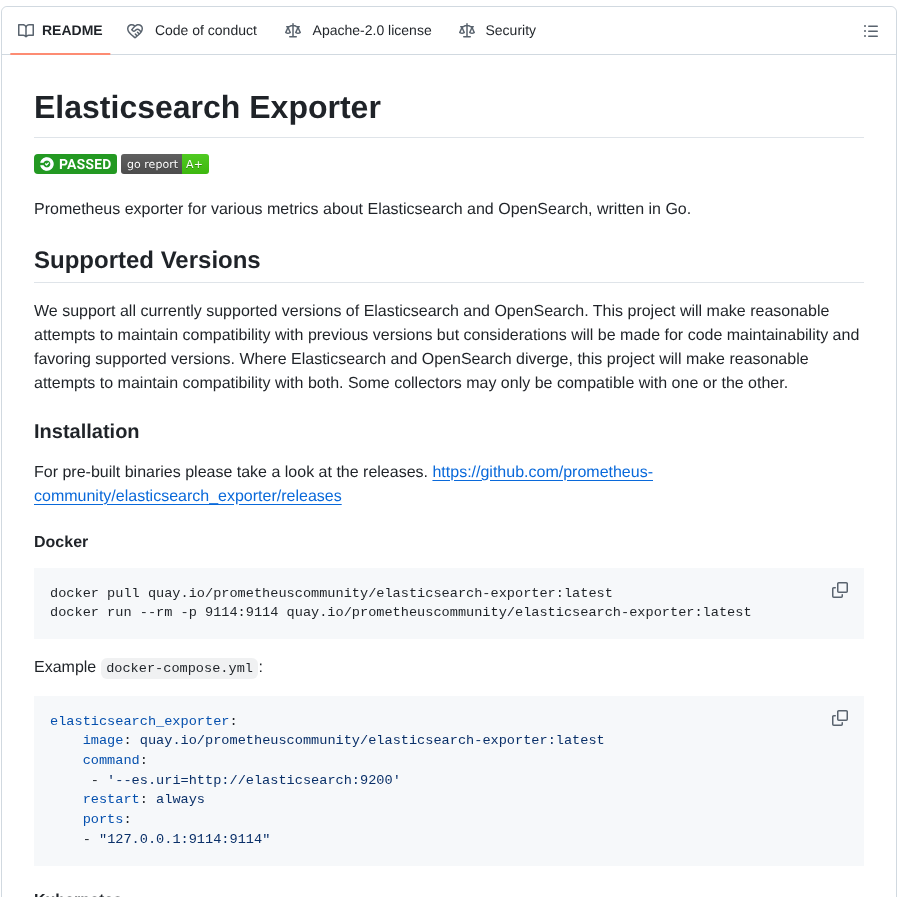Select the docker-compose.yml inline code text
897x897 pixels.
(x=178, y=667)
